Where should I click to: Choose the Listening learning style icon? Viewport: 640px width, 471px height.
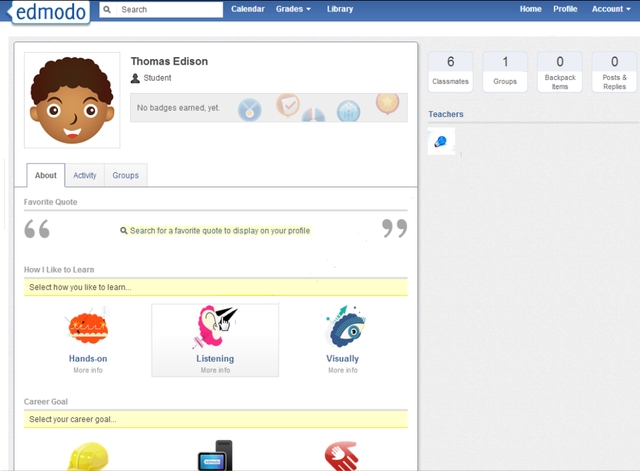(215, 327)
